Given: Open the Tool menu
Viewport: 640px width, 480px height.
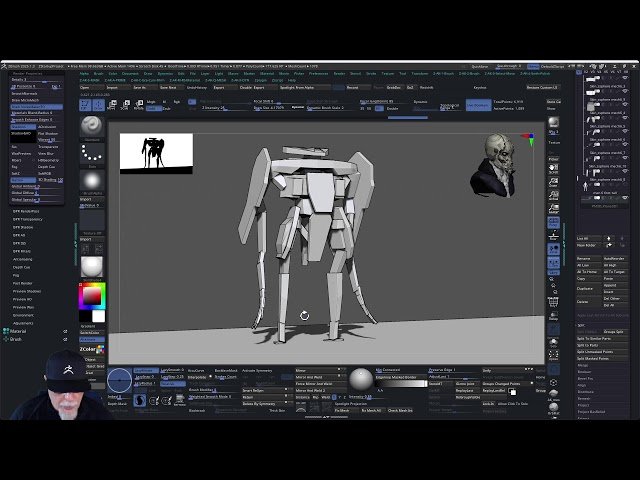Looking at the screenshot, I should click(402, 74).
